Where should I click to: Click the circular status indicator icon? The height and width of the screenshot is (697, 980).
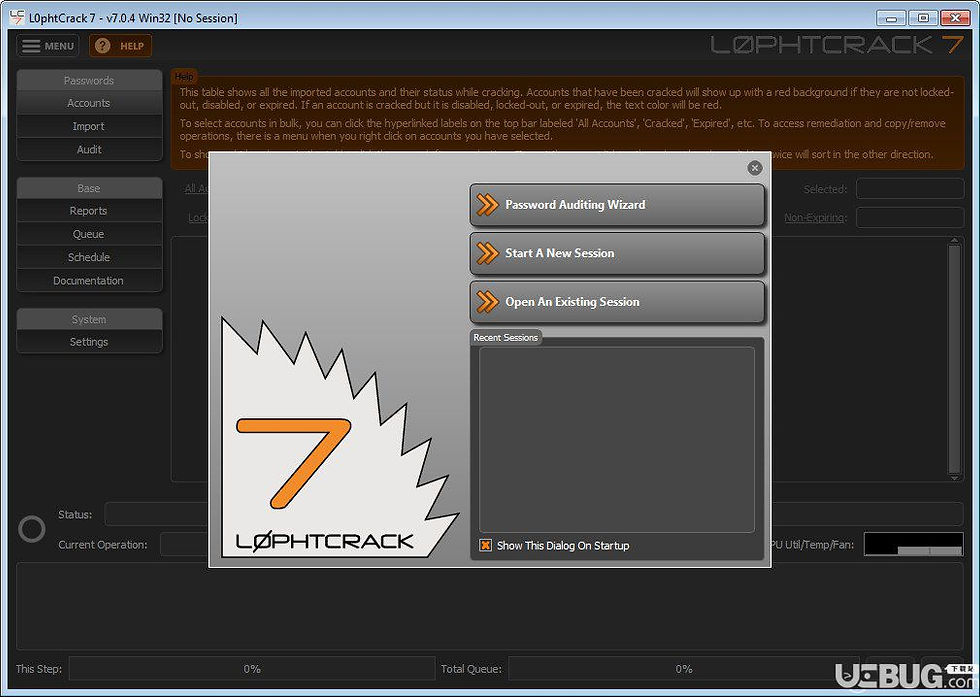[32, 529]
